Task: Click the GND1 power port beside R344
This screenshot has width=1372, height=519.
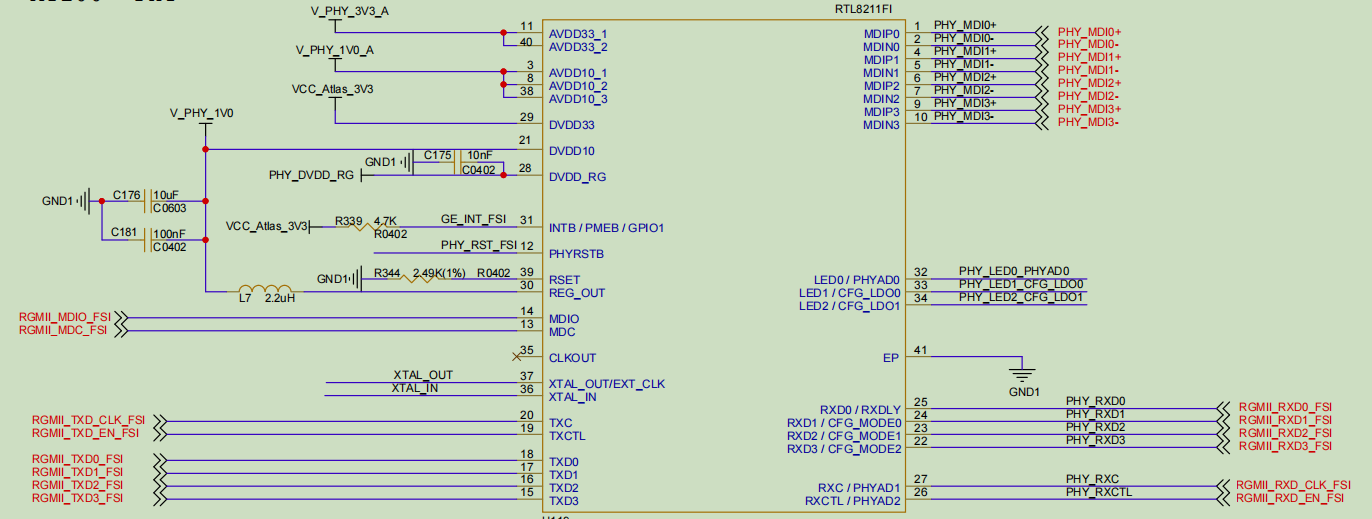Action: pos(341,279)
